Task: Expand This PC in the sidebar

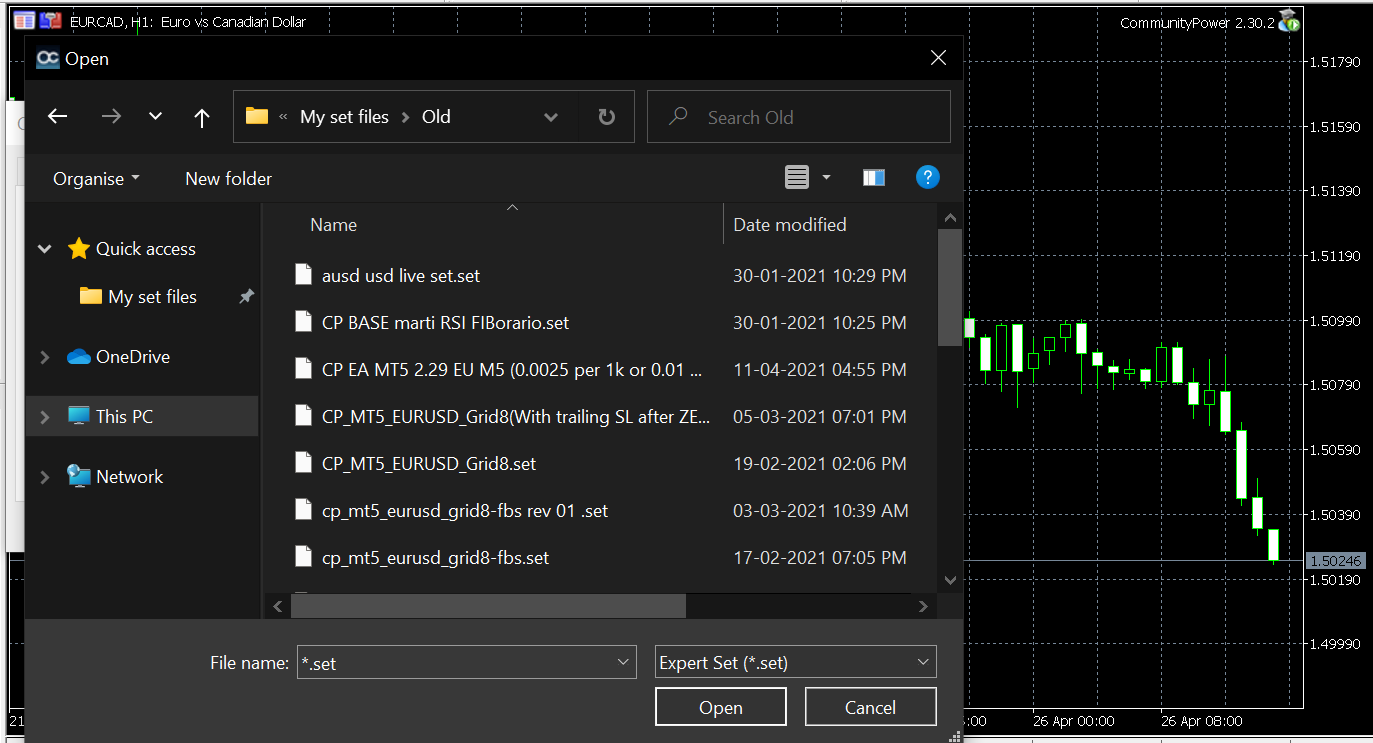Action: [x=43, y=417]
